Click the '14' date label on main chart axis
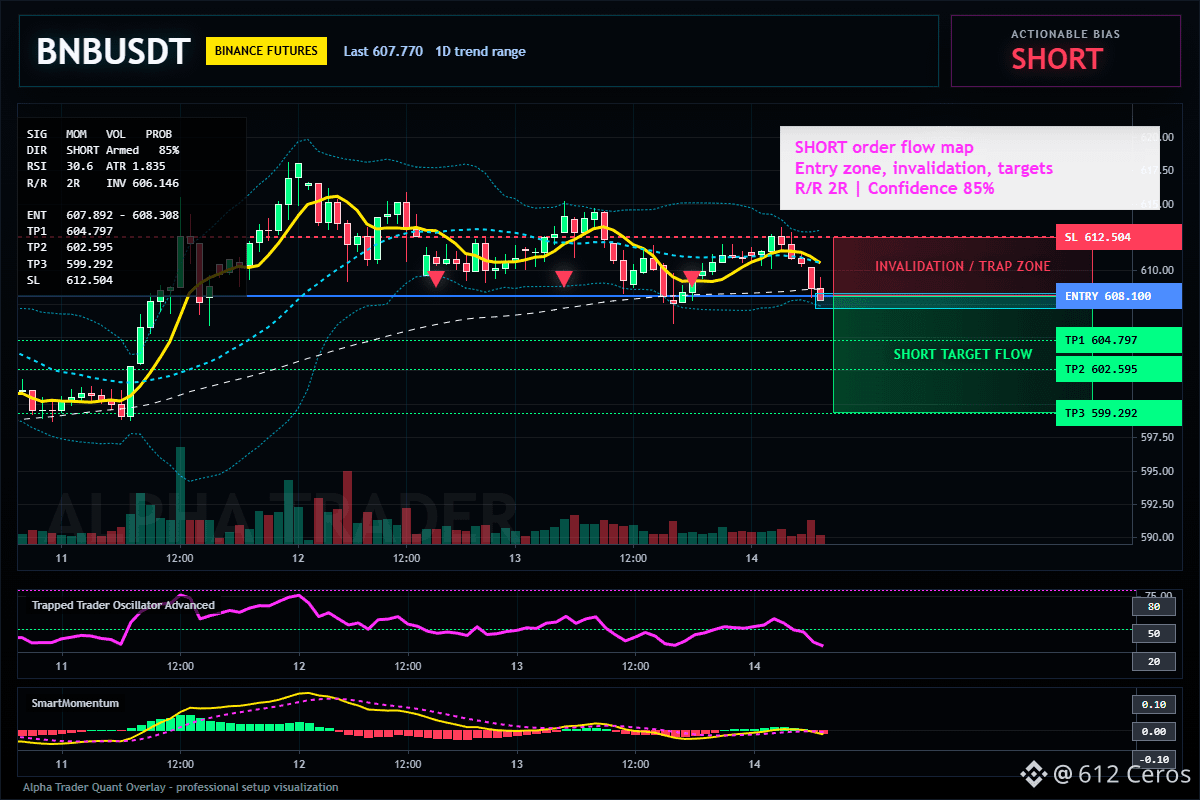The width and height of the screenshot is (1200, 800). 754,557
